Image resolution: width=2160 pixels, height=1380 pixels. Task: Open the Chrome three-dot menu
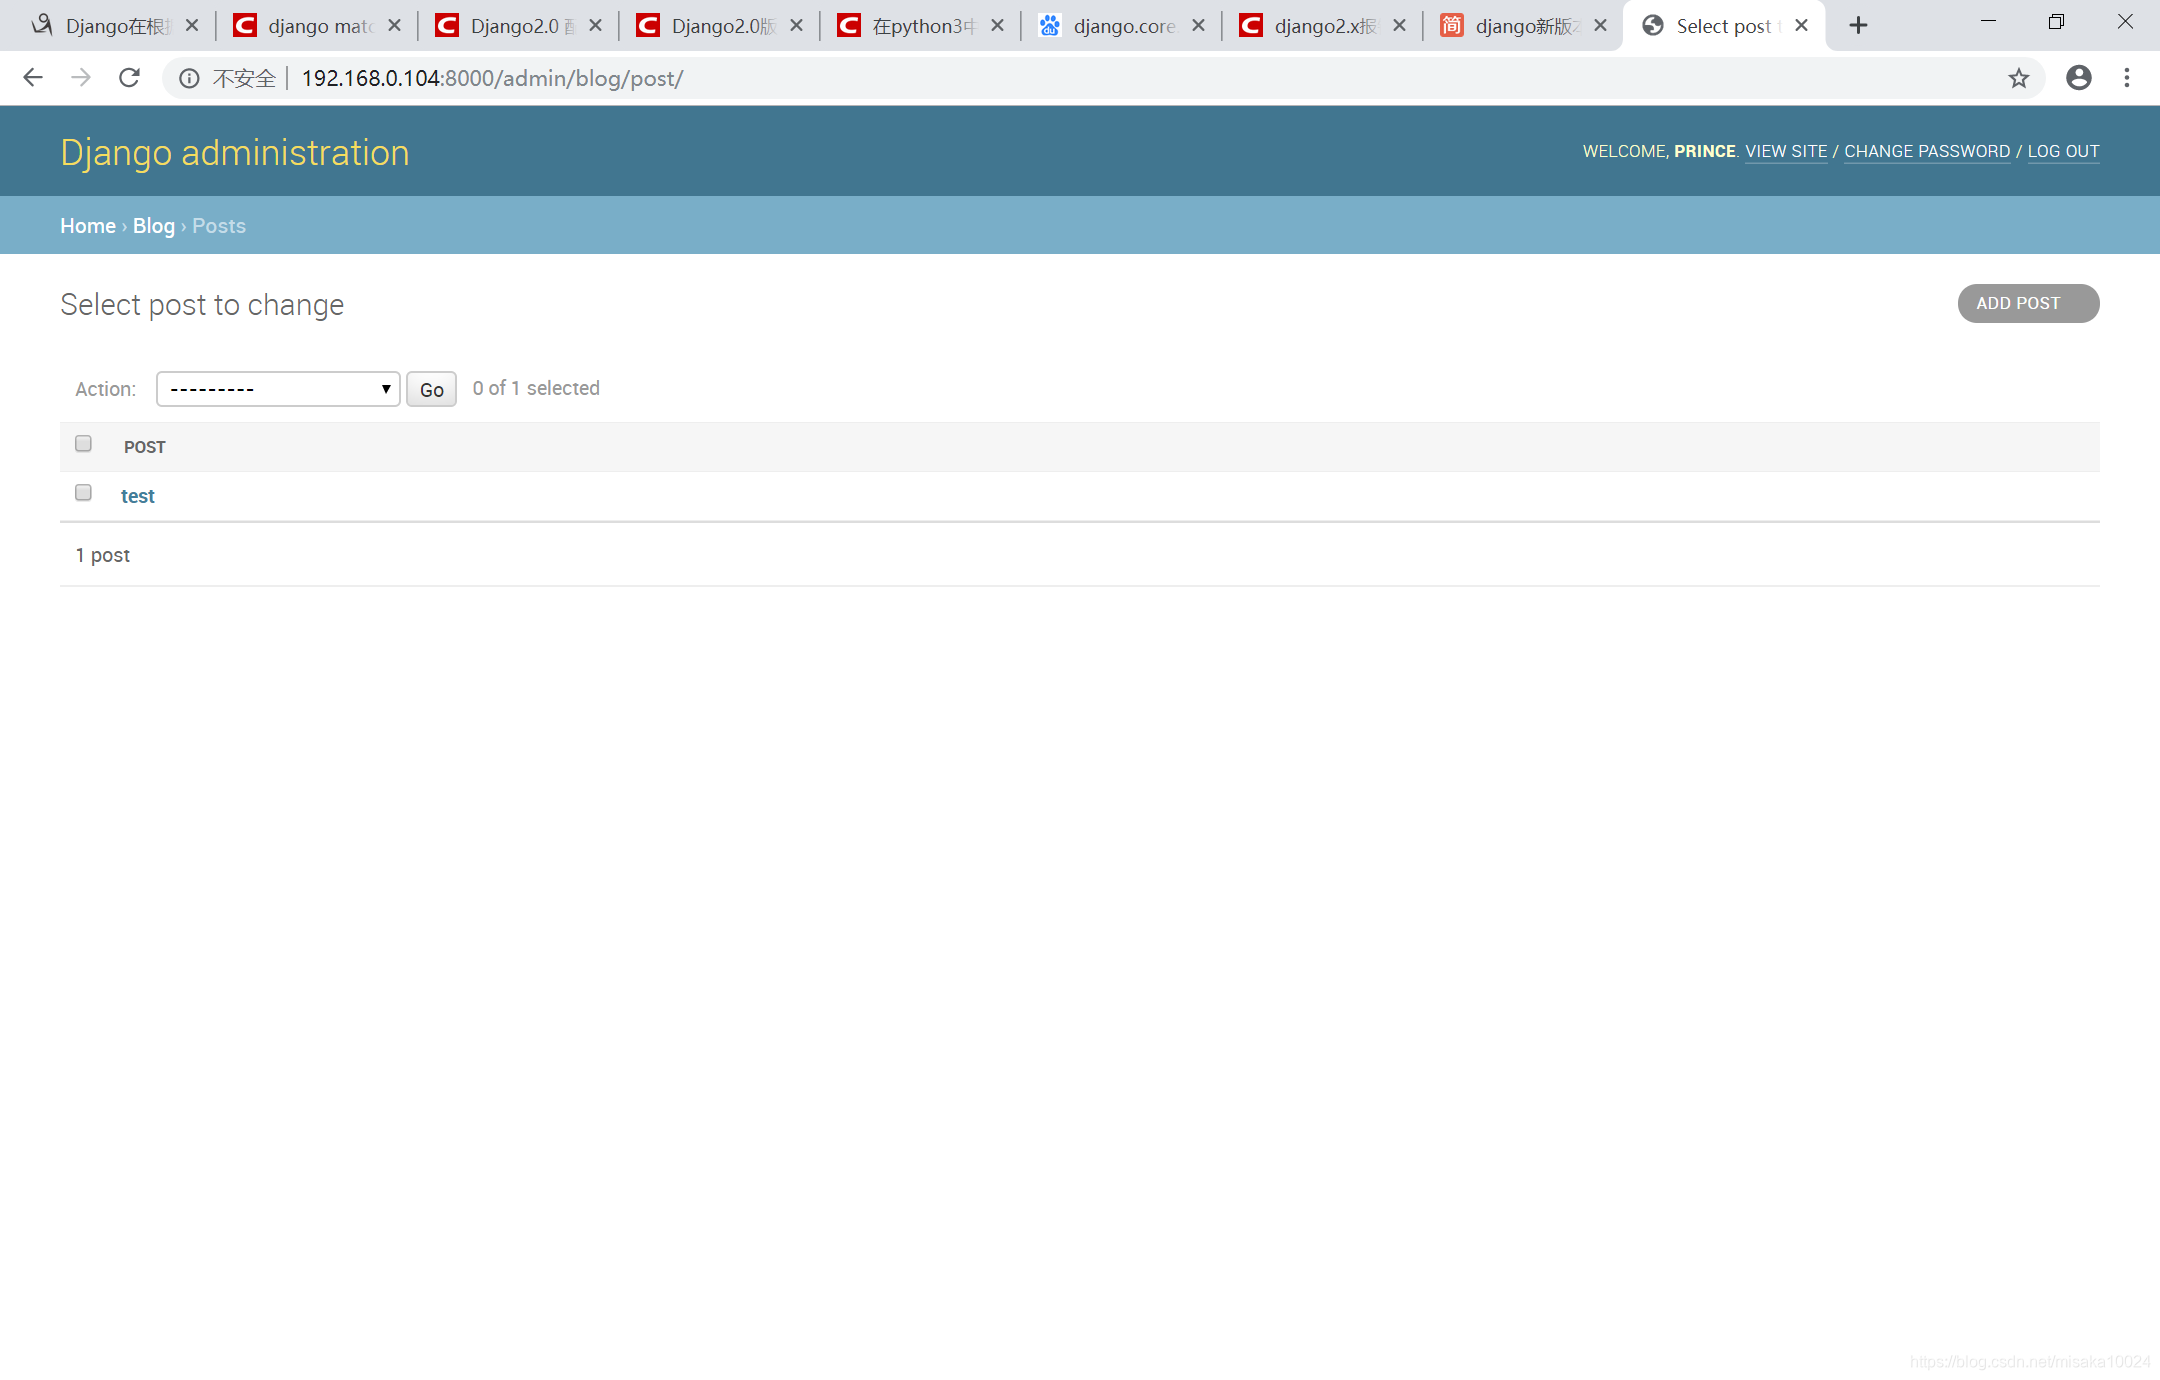click(x=2127, y=78)
